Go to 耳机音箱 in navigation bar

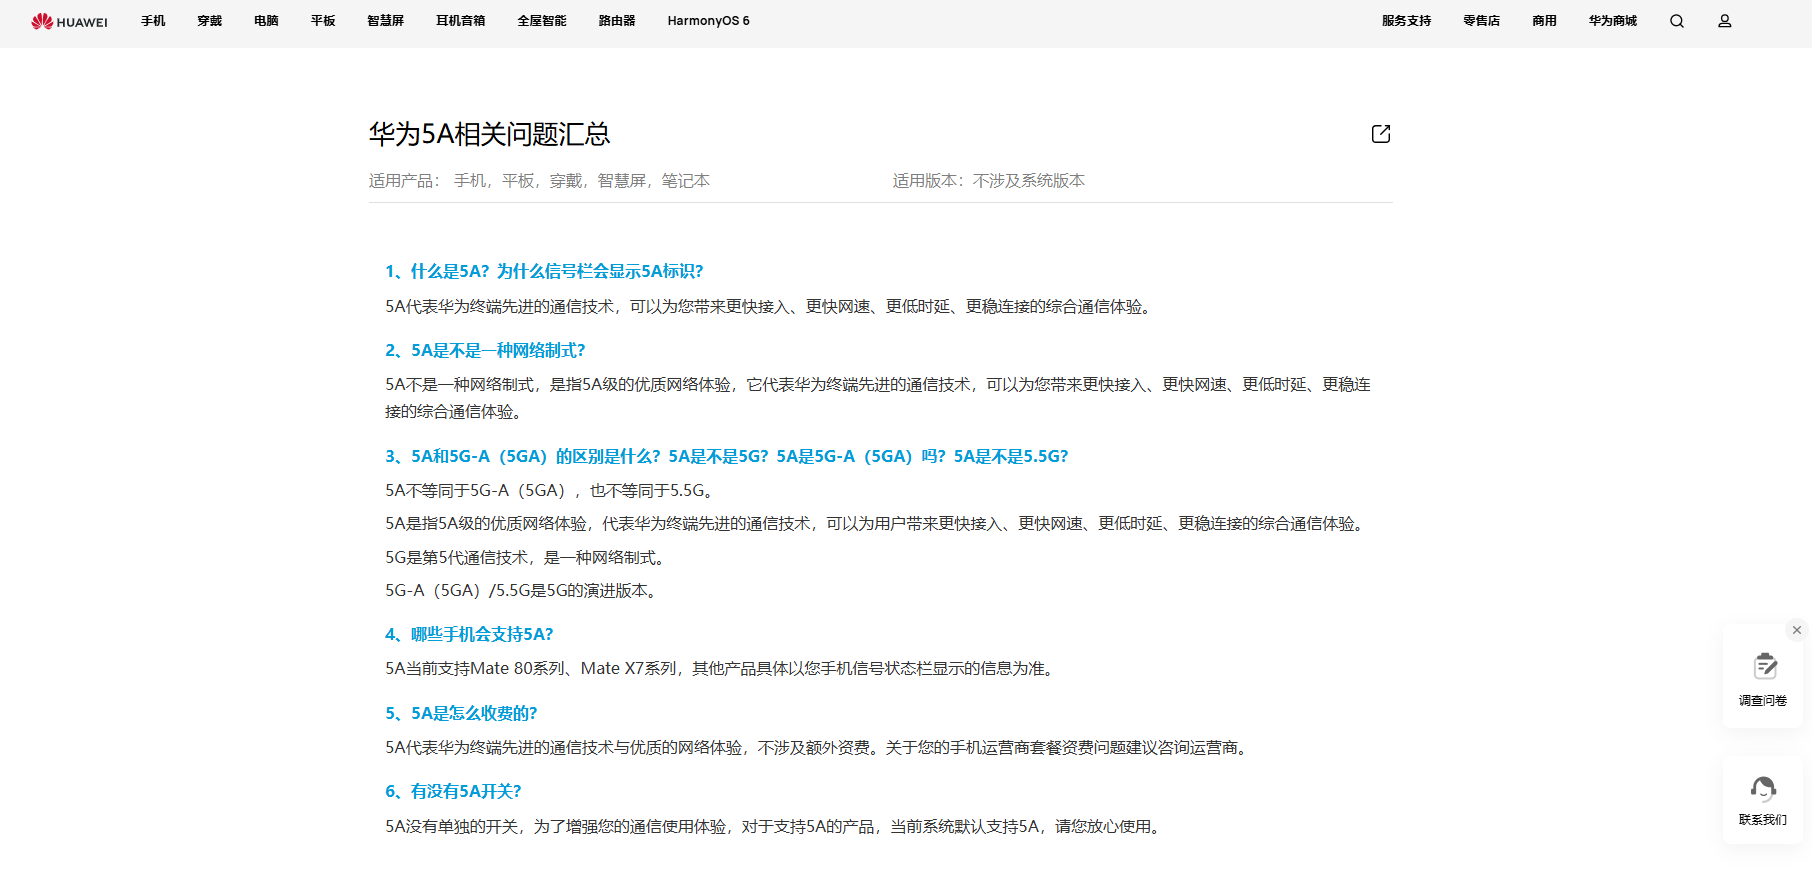click(460, 21)
